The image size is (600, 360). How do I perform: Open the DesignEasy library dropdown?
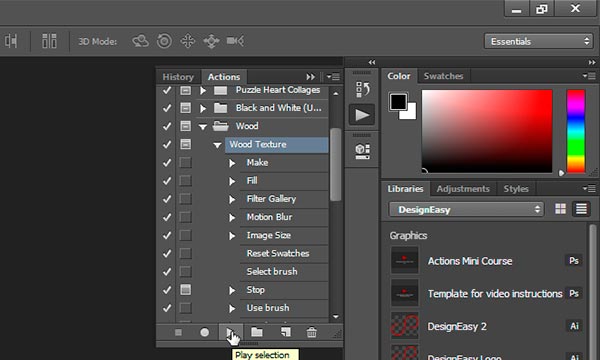click(466, 210)
